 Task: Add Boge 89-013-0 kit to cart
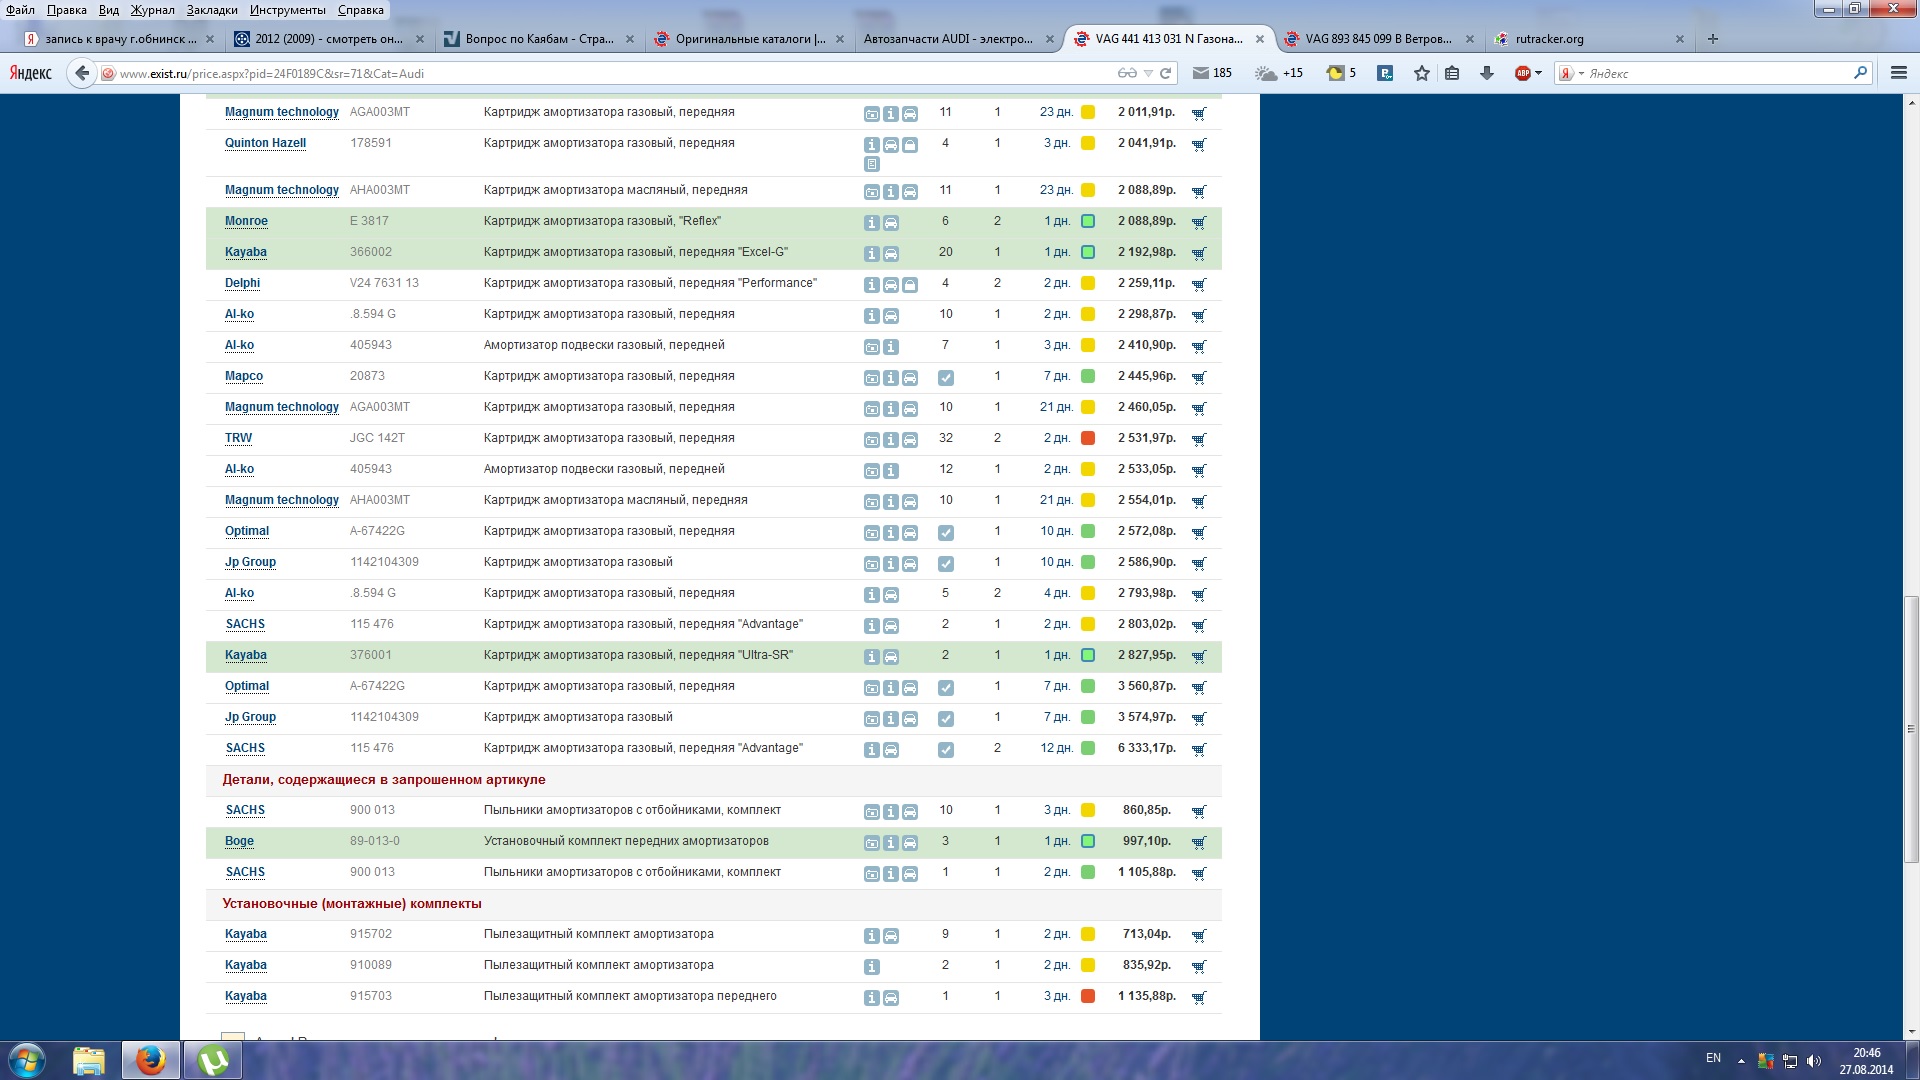1198,842
